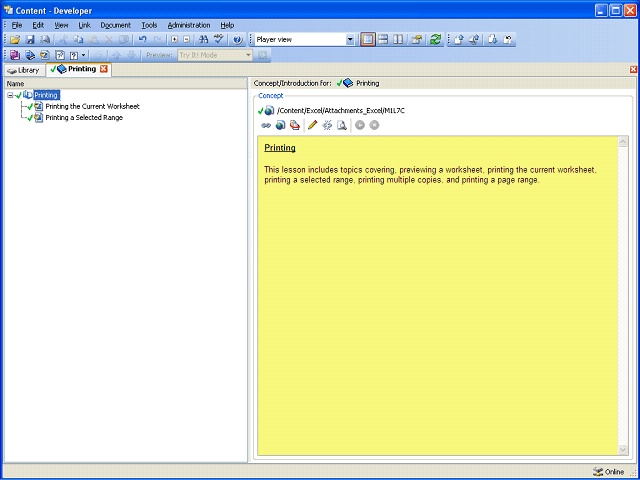
Task: Open help with the blue question mark
Action: 238,40
